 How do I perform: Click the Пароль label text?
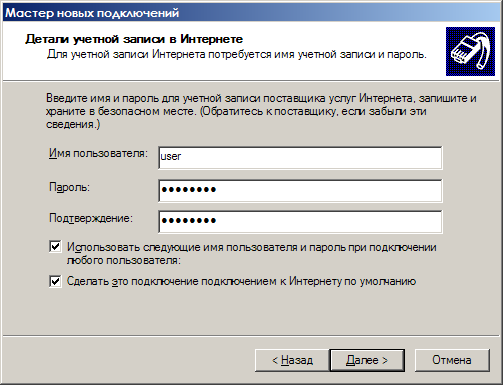pos(70,187)
